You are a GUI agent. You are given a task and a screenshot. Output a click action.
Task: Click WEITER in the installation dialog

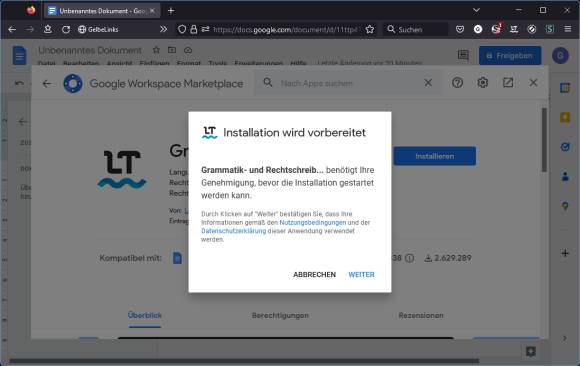tap(361, 275)
